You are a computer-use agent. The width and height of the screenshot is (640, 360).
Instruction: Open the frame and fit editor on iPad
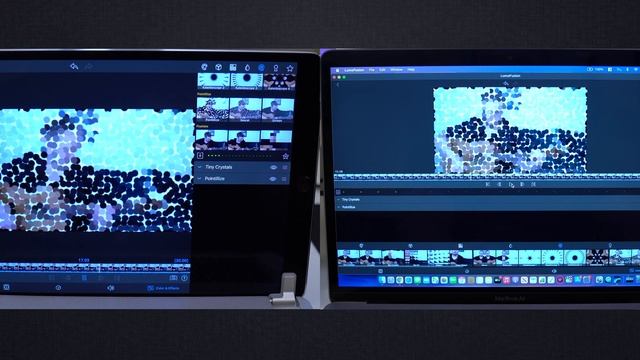click(x=6, y=287)
